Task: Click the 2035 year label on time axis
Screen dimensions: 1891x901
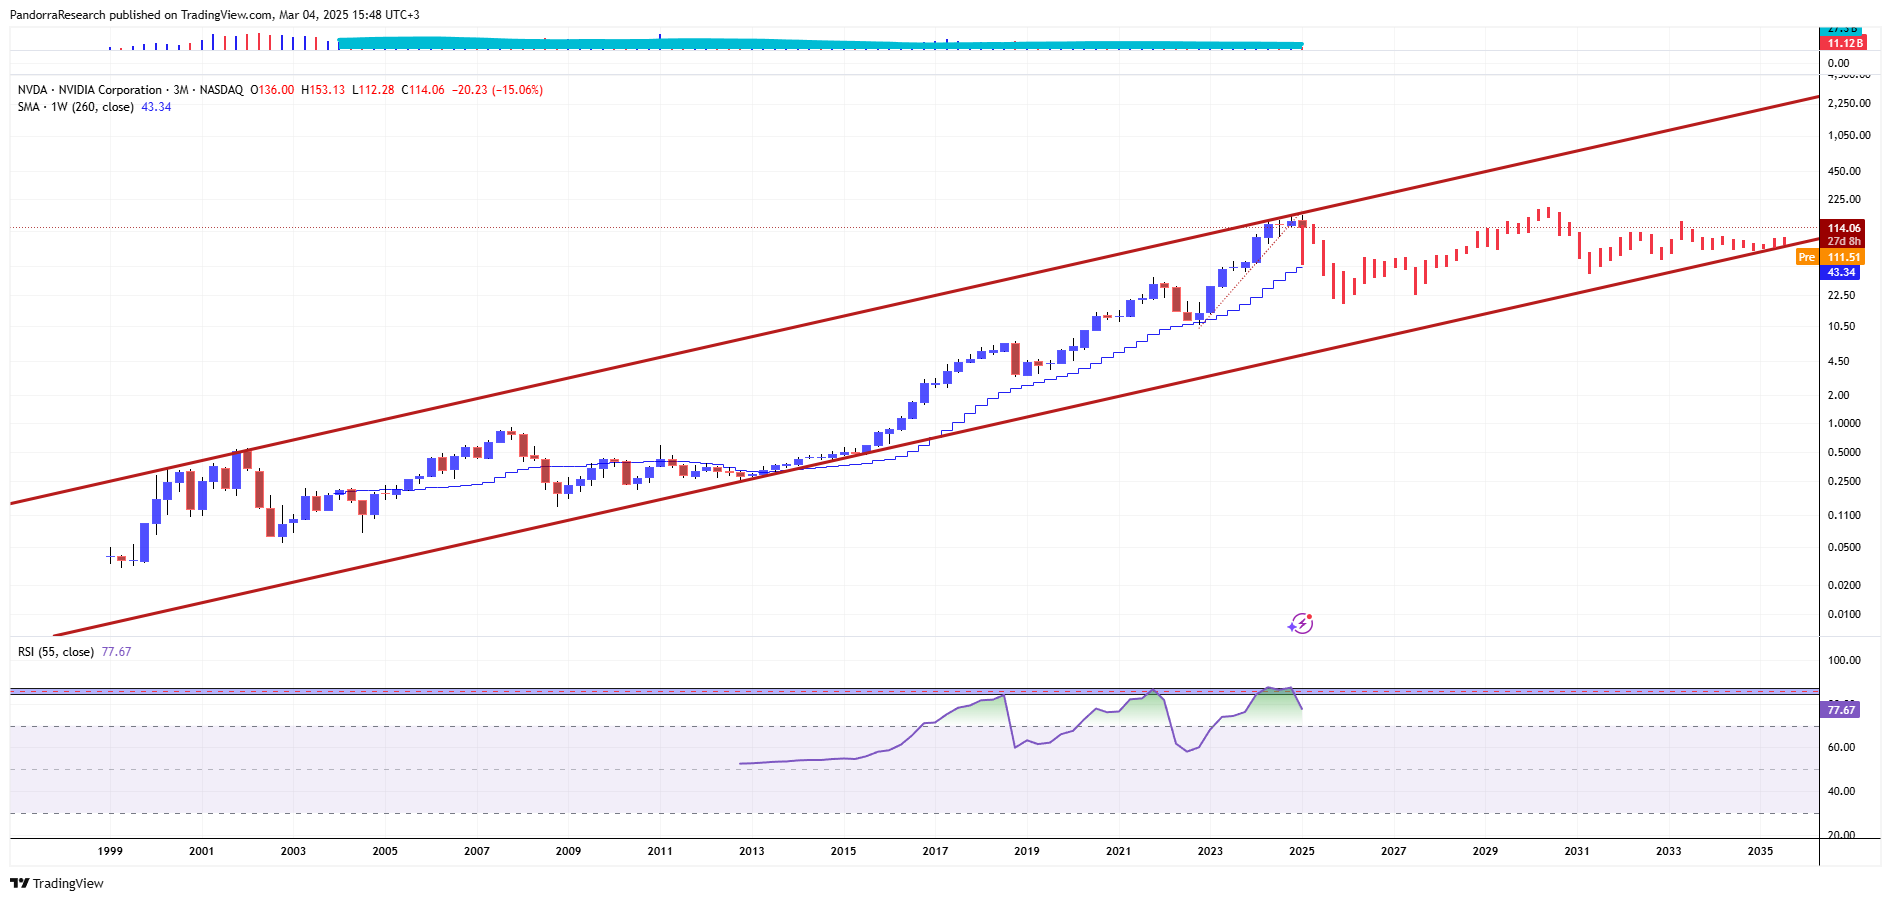Action: (1760, 851)
